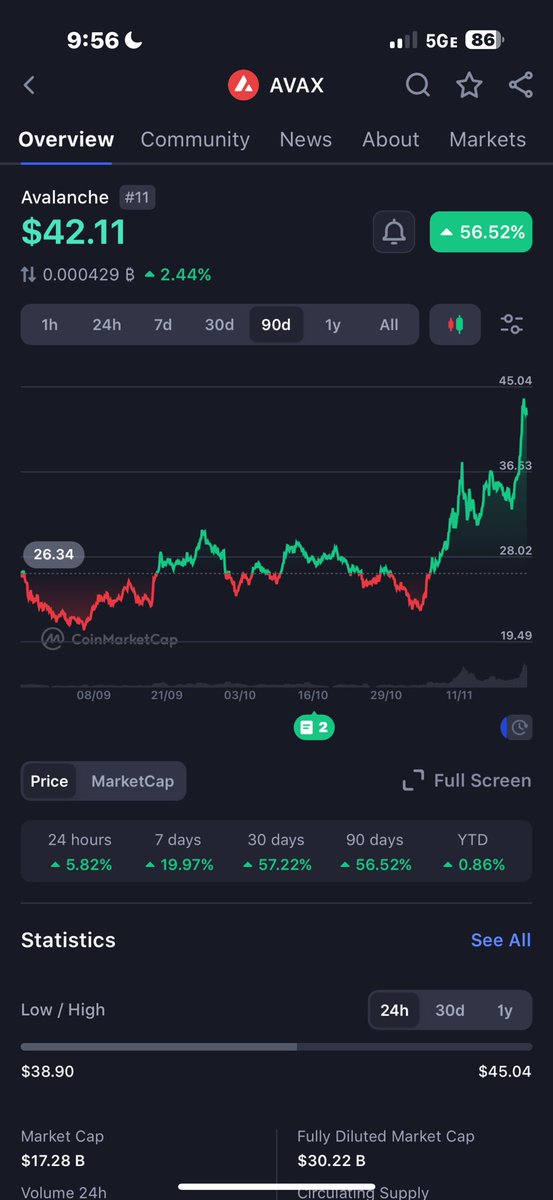Select the 24h chart range
Image resolution: width=553 pixels, height=1200 pixels.
pyautogui.click(x=107, y=324)
